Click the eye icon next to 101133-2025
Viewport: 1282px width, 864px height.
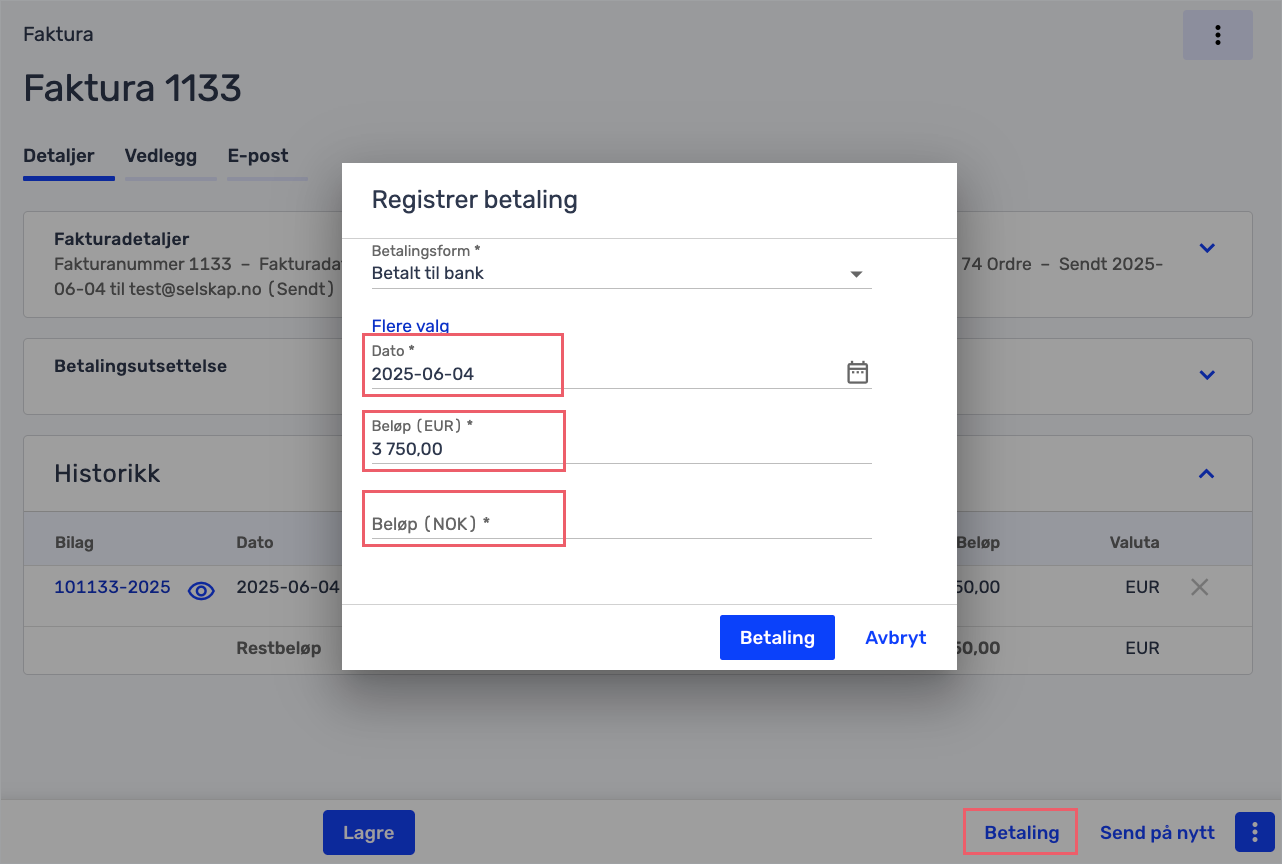(x=202, y=591)
